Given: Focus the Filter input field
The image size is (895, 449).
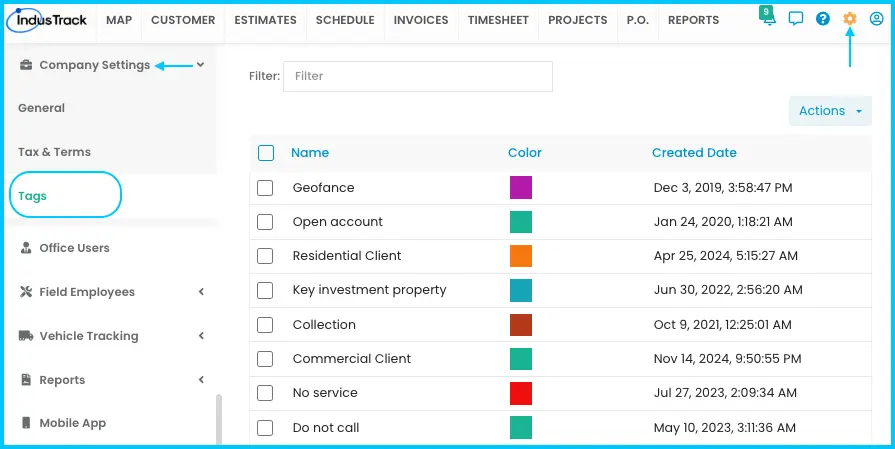Looking at the screenshot, I should pyautogui.click(x=418, y=76).
